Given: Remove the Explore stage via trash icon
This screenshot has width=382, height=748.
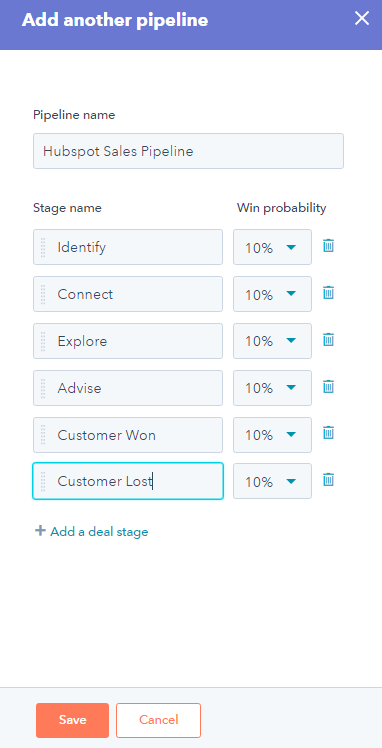Looking at the screenshot, I should 328,340.
